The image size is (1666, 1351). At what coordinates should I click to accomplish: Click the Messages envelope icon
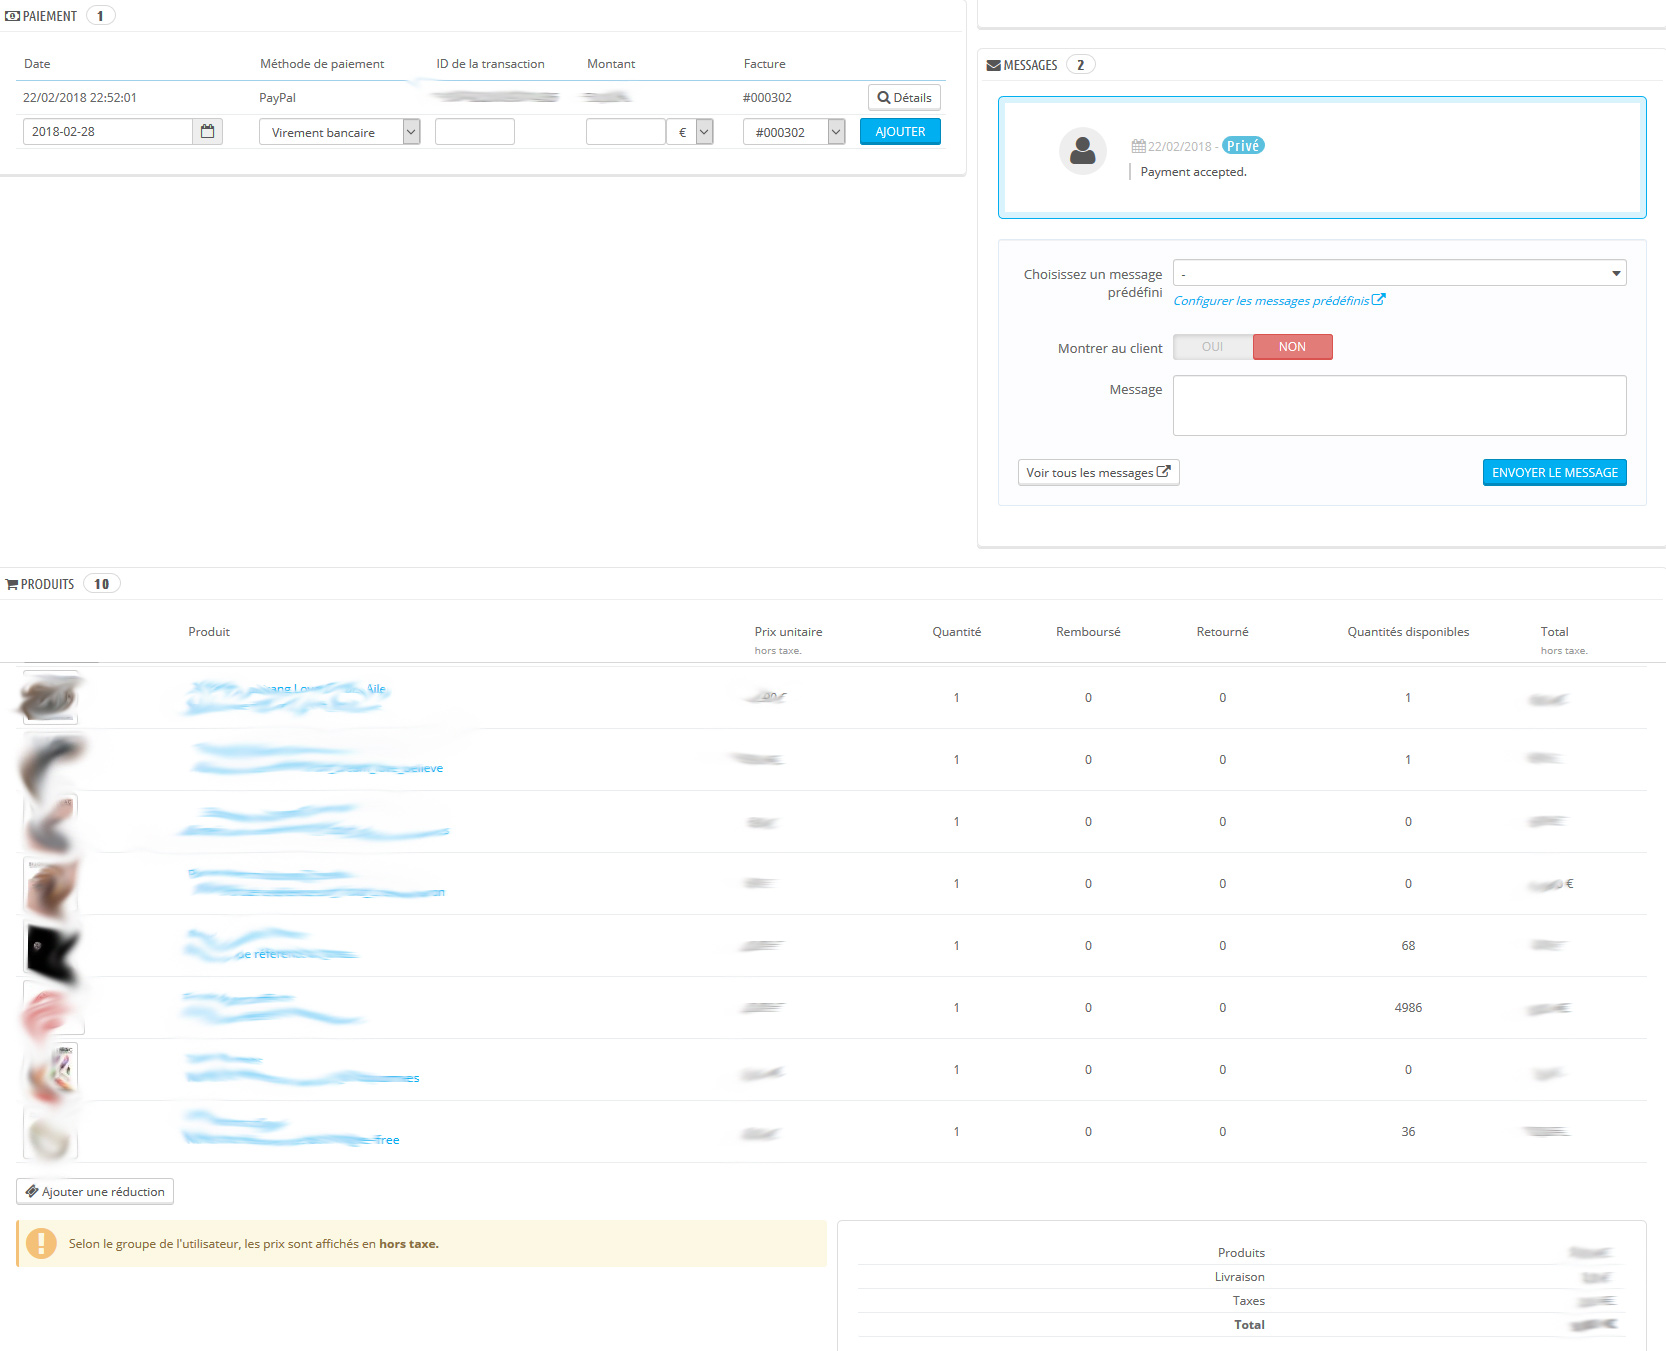993,66
